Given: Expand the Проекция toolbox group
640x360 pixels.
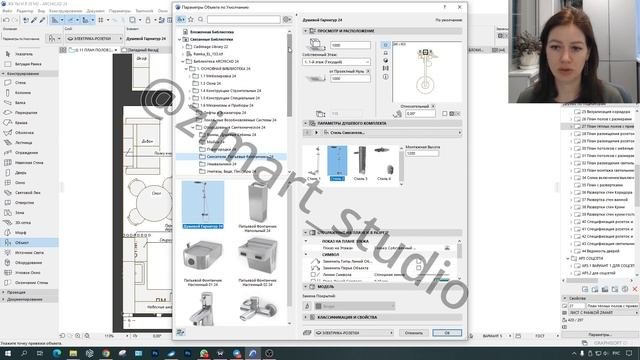Looking at the screenshot, I should pos(4,292).
